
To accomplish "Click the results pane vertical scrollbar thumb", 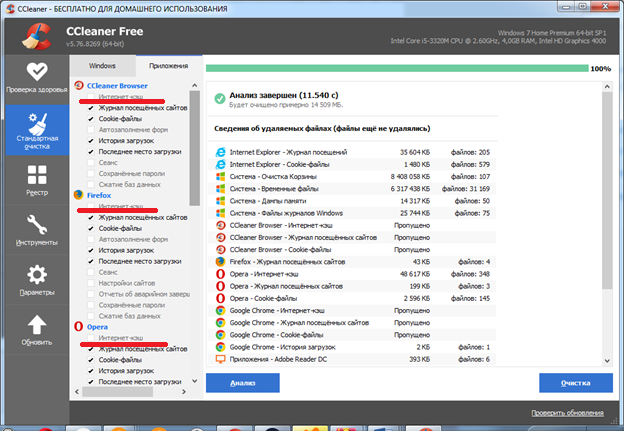I will pyautogui.click(x=607, y=191).
